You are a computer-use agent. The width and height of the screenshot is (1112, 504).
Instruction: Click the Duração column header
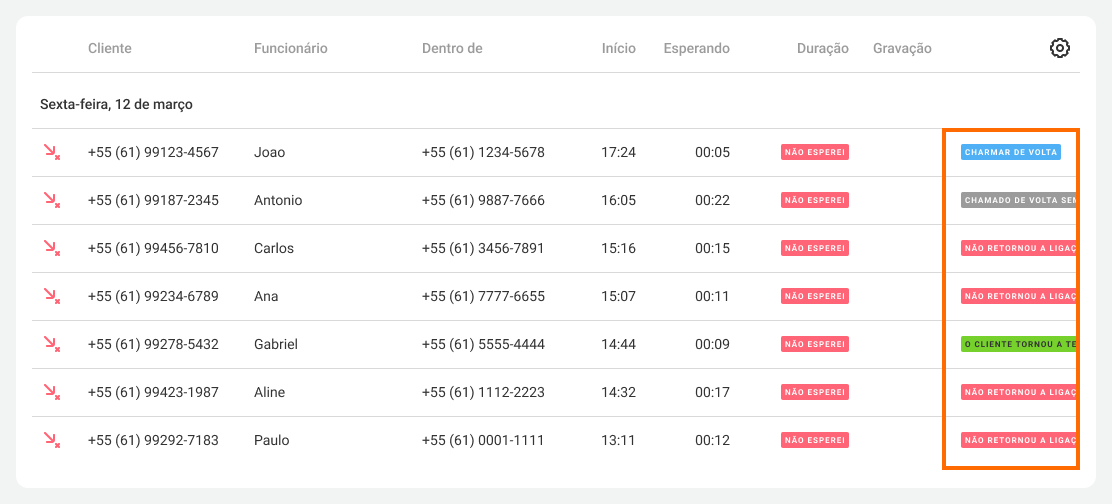point(822,48)
